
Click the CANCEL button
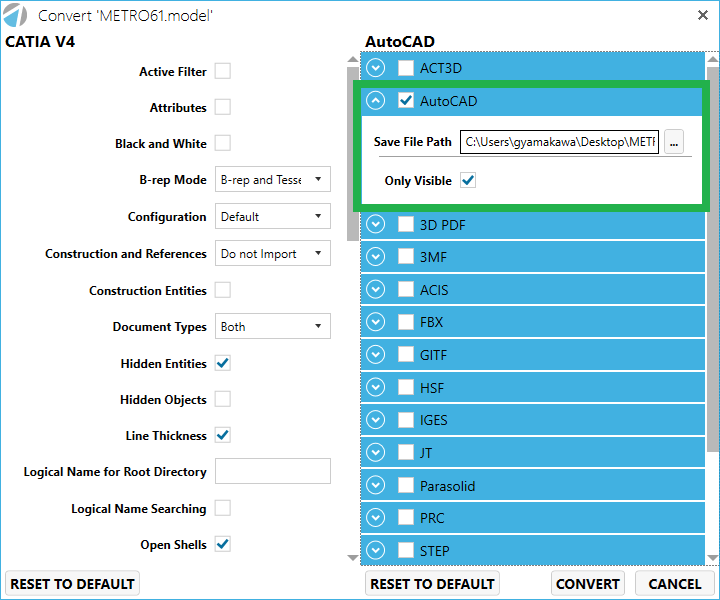pos(675,583)
